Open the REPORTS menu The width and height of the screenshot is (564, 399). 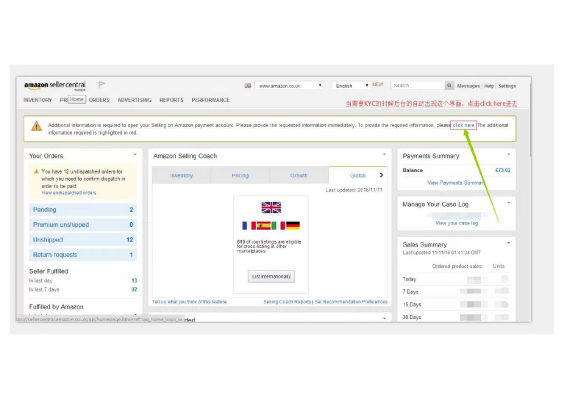(171, 100)
